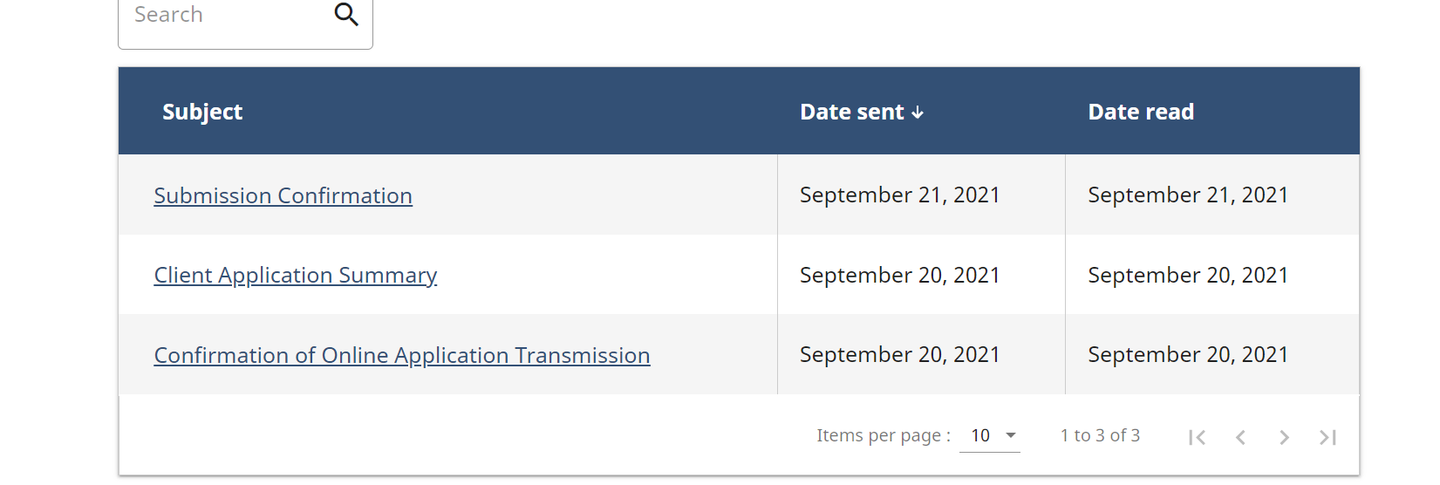This screenshot has height=485, width=1440.
Task: Click the Date read cell for Submission Confirmation
Action: tap(1188, 195)
